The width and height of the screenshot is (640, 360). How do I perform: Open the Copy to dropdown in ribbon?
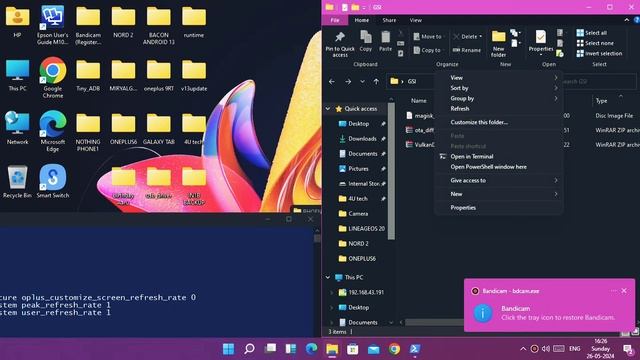pyautogui.click(x=428, y=50)
